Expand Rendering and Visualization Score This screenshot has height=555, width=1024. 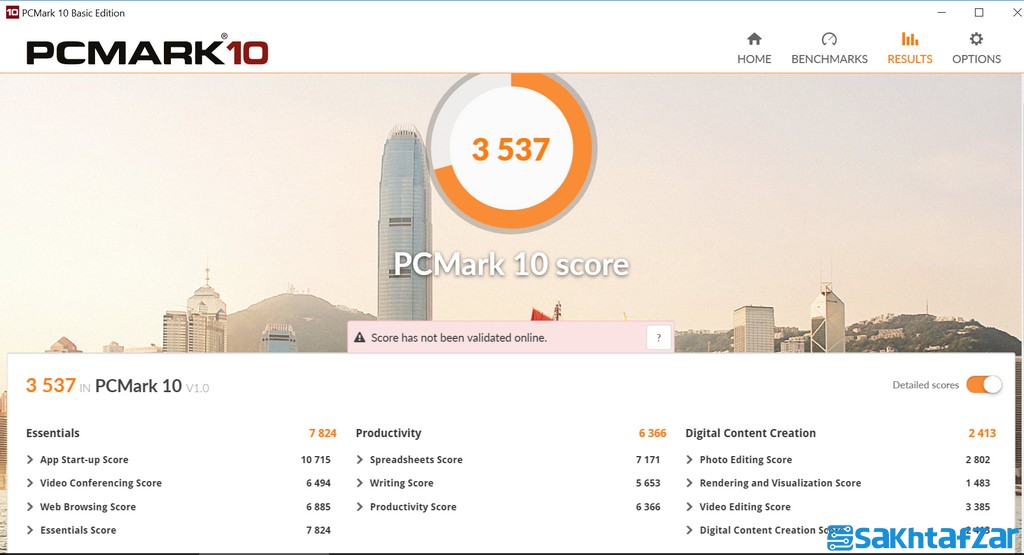pyautogui.click(x=690, y=483)
